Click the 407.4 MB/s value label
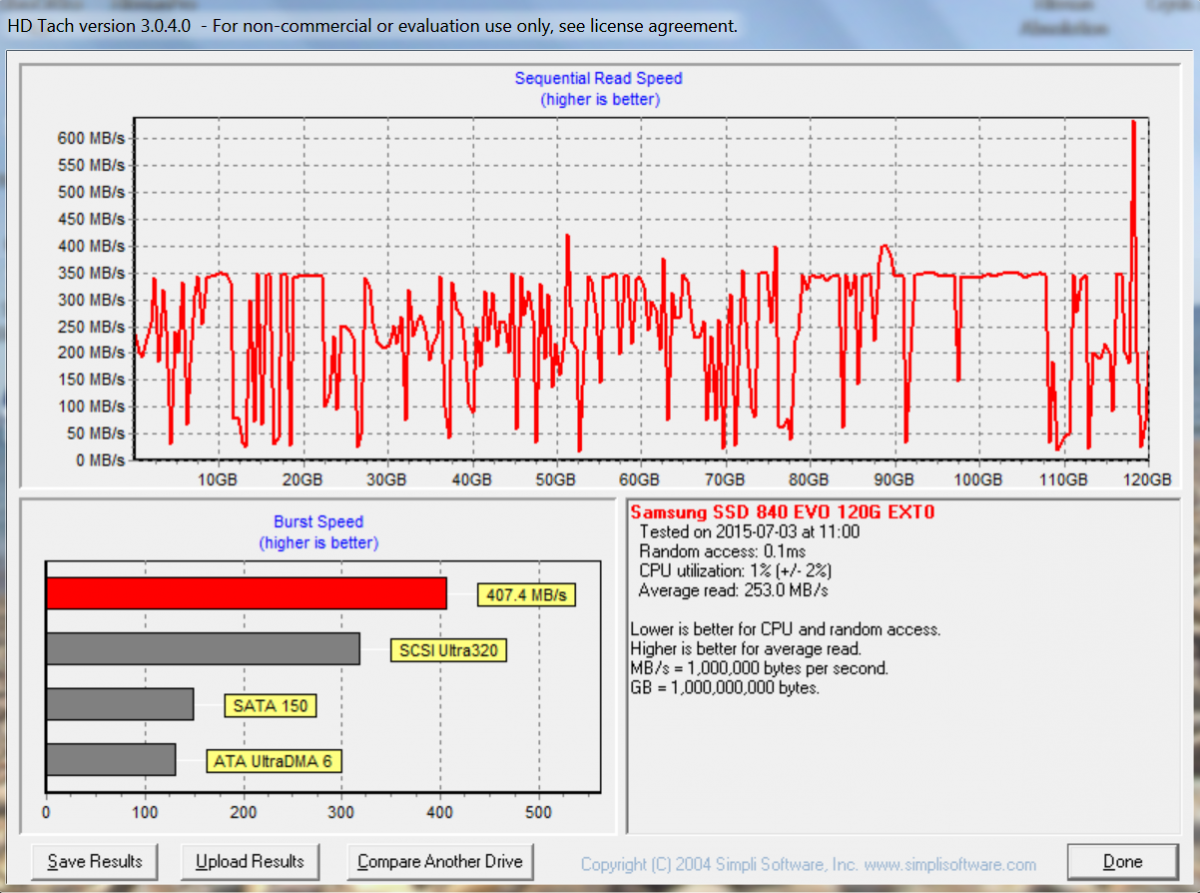This screenshot has height=893, width=1200. [527, 596]
